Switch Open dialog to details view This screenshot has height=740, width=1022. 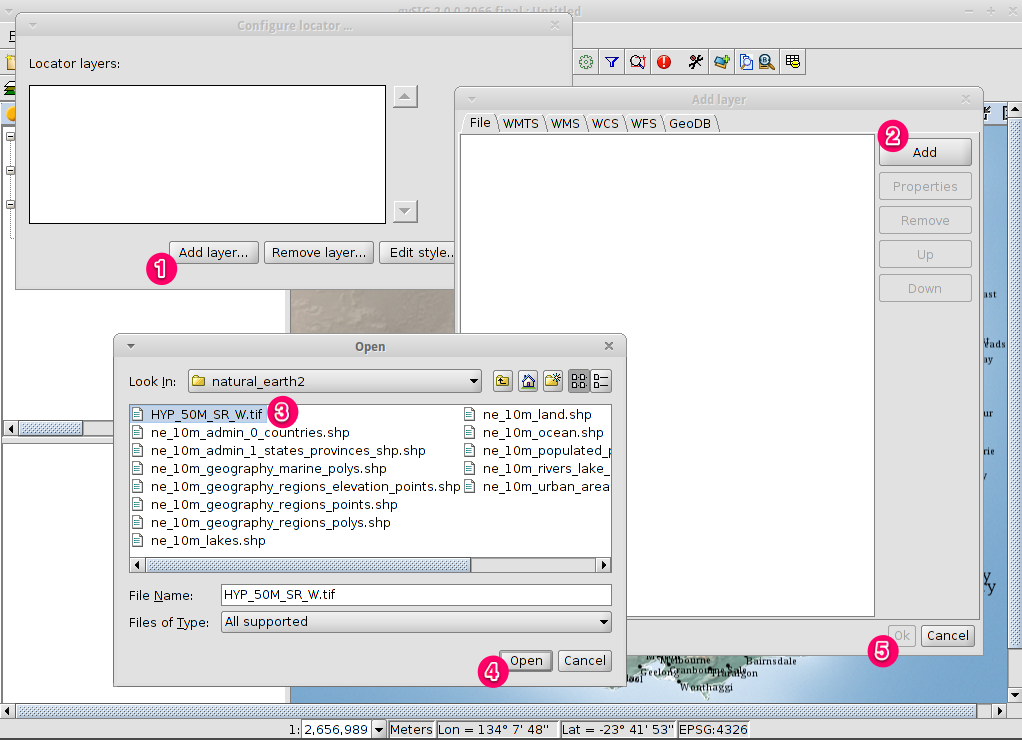601,381
